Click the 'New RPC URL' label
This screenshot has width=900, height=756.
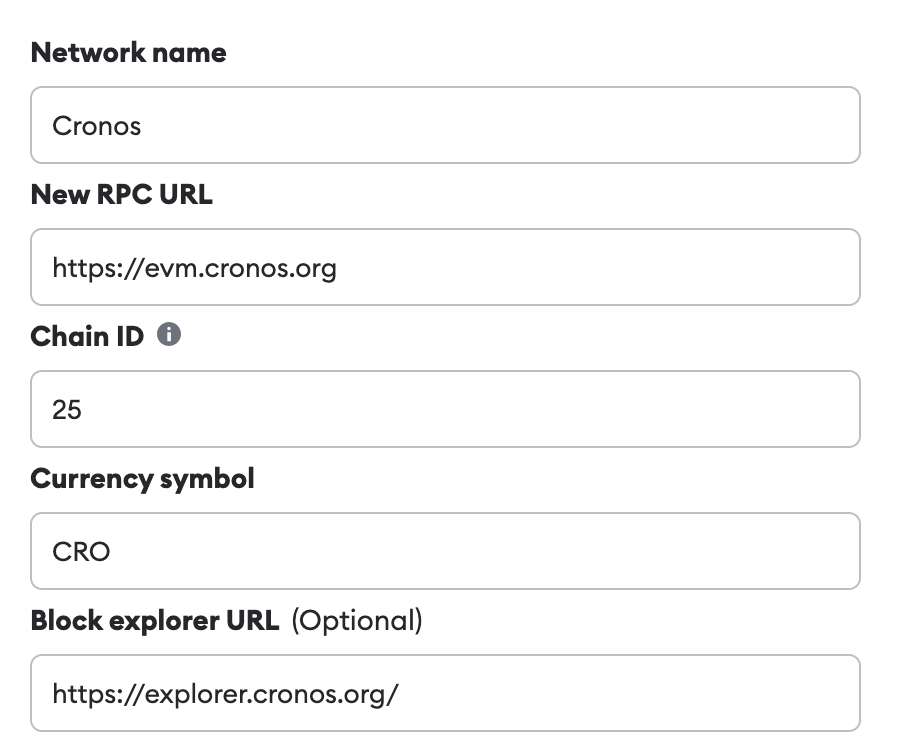pyautogui.click(x=121, y=194)
